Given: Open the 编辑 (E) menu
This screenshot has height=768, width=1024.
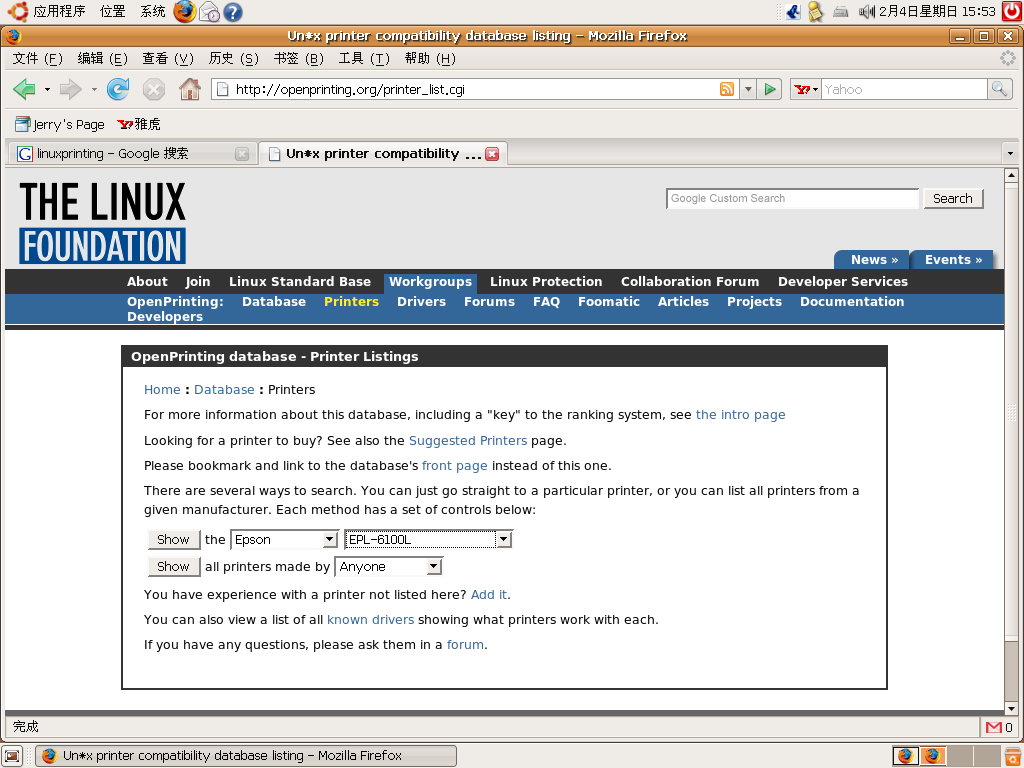Looking at the screenshot, I should click(103, 59).
